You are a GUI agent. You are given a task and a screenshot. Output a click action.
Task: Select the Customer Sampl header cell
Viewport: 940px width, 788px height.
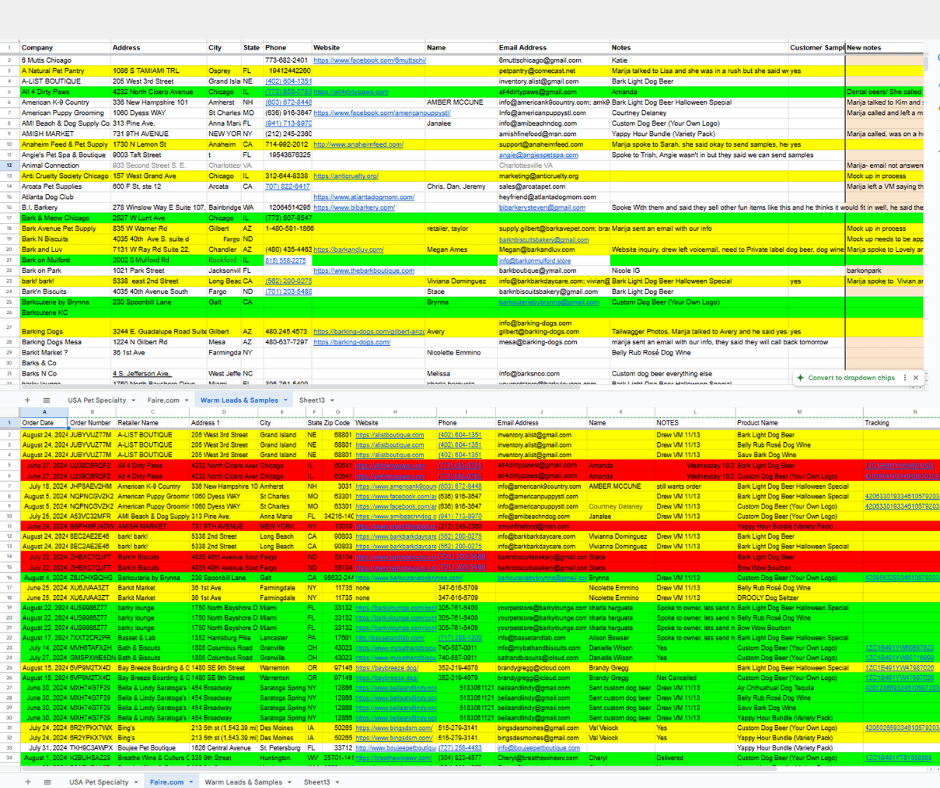click(x=817, y=47)
